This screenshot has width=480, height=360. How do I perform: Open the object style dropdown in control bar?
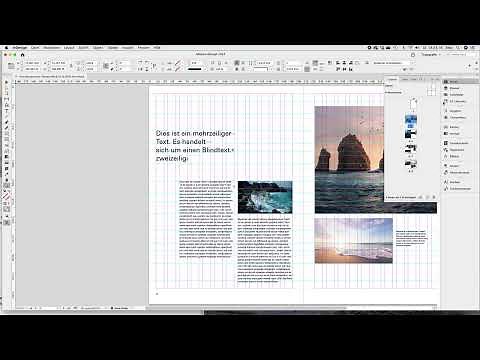point(392,63)
